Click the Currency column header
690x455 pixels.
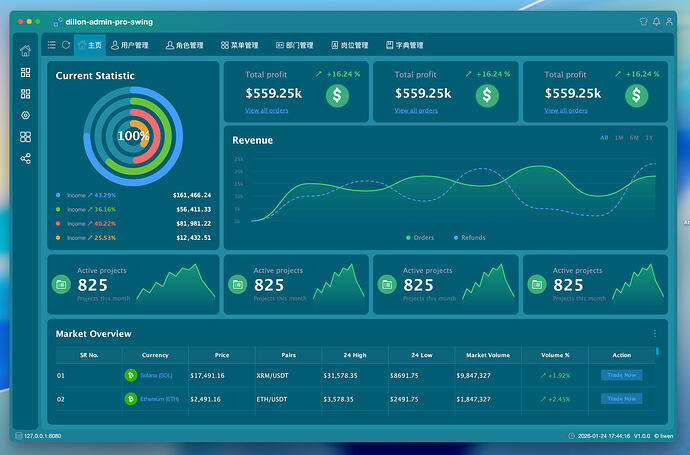pos(155,355)
